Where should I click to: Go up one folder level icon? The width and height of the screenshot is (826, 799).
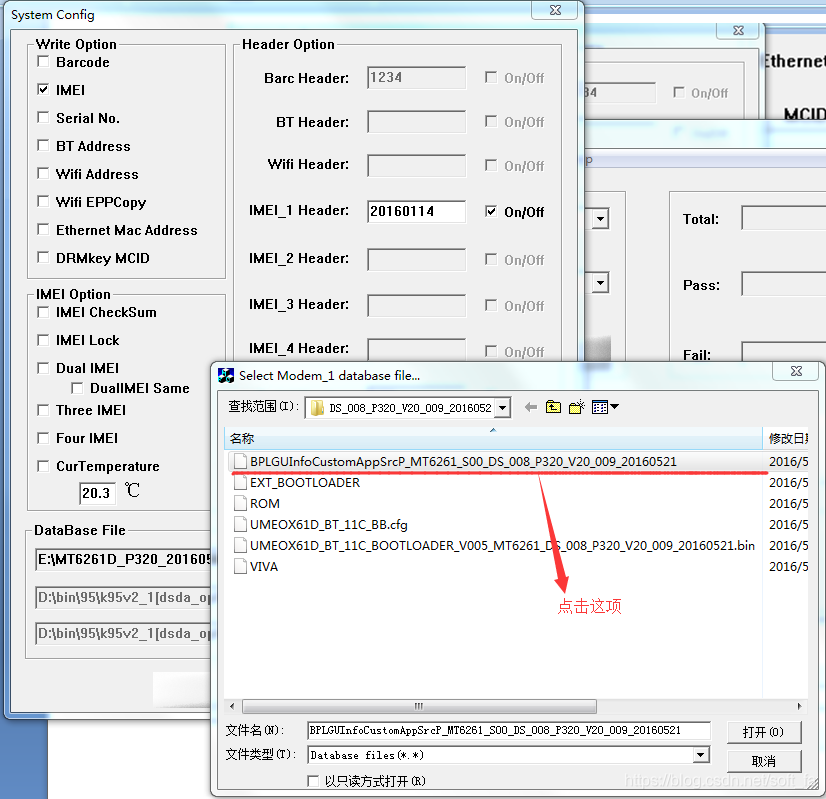pos(553,407)
